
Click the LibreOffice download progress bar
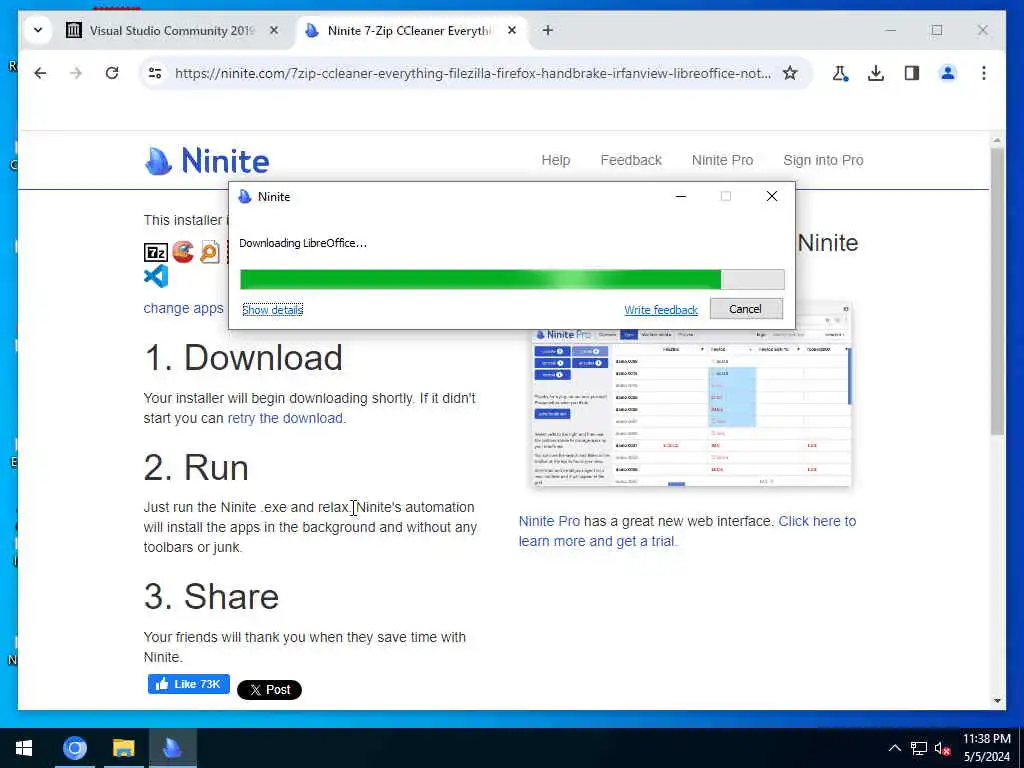512,280
